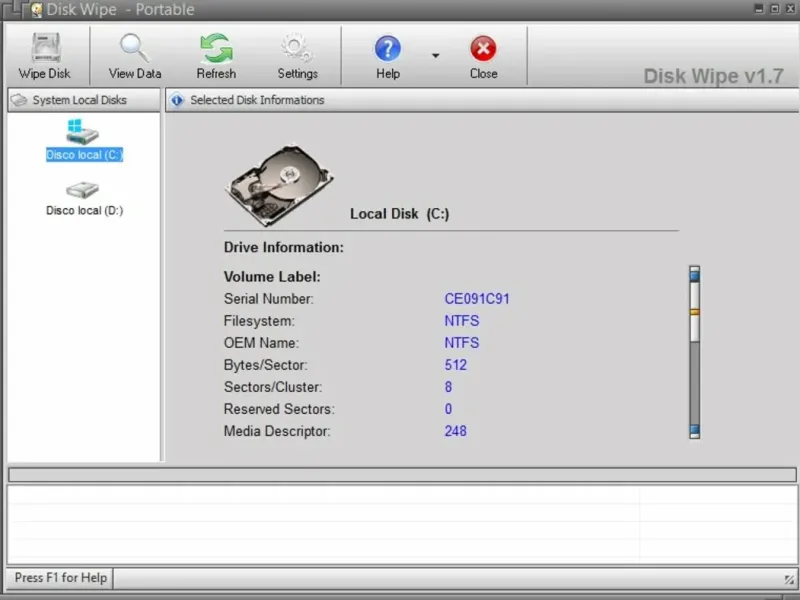The image size is (800, 600).
Task: Click the Volume Label heading
Action: point(272,277)
